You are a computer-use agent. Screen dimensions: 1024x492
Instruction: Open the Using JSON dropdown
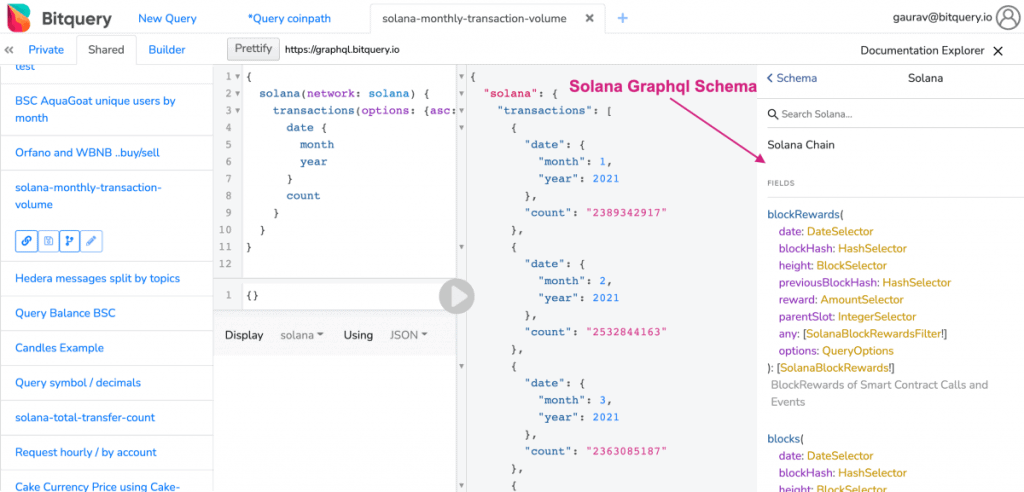click(x=408, y=335)
